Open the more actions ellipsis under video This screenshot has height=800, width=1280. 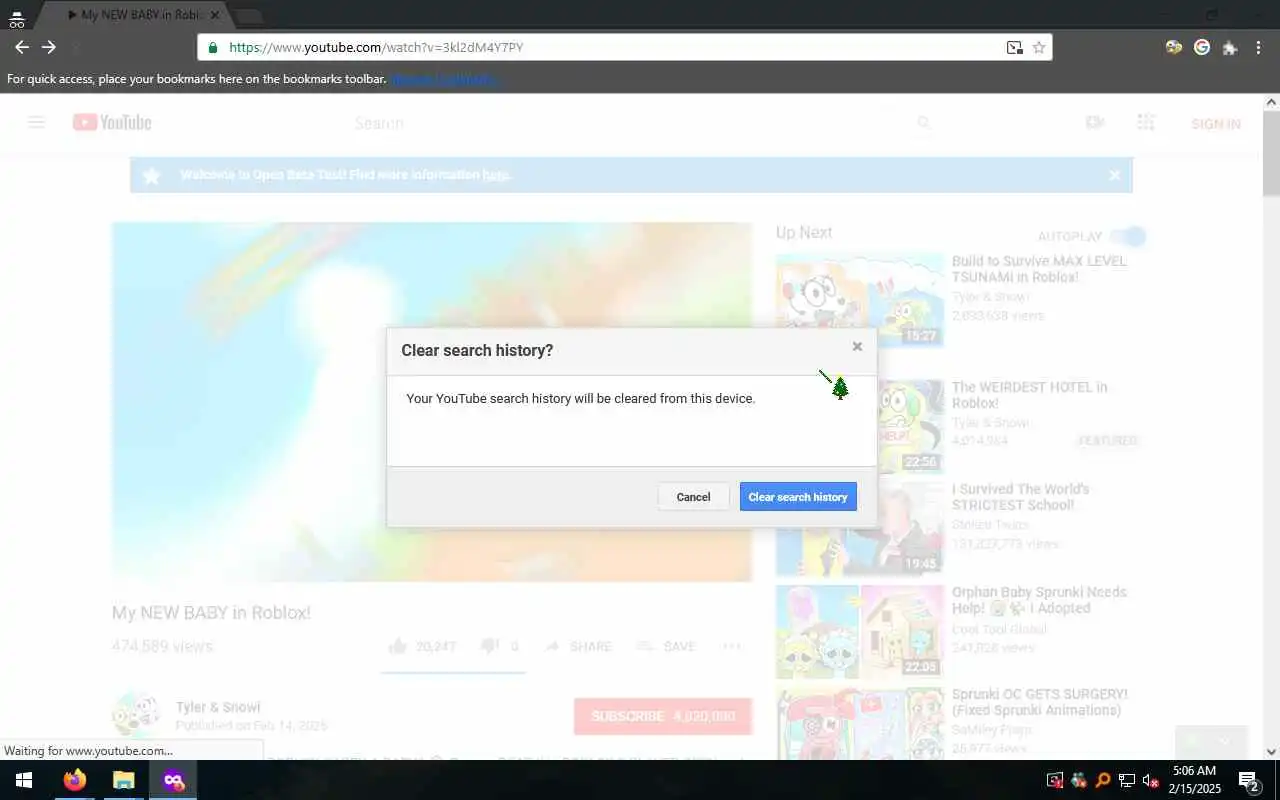[732, 647]
